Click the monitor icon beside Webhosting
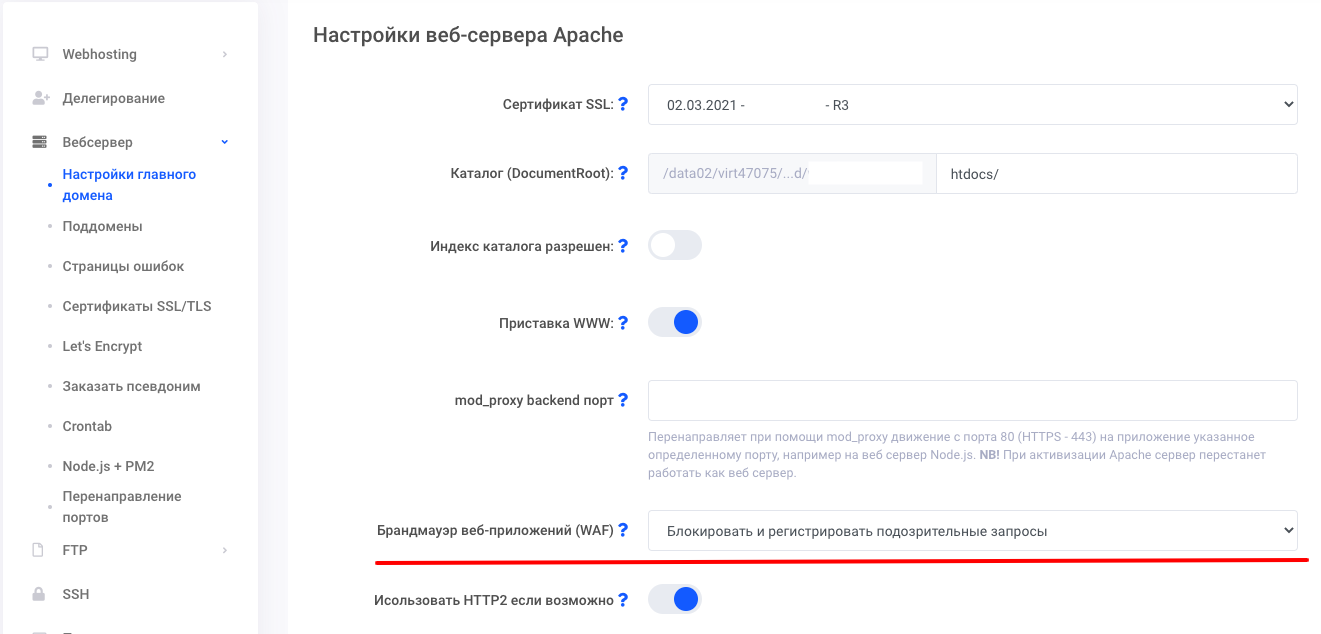Screen dimensions: 1321x634 [40, 54]
